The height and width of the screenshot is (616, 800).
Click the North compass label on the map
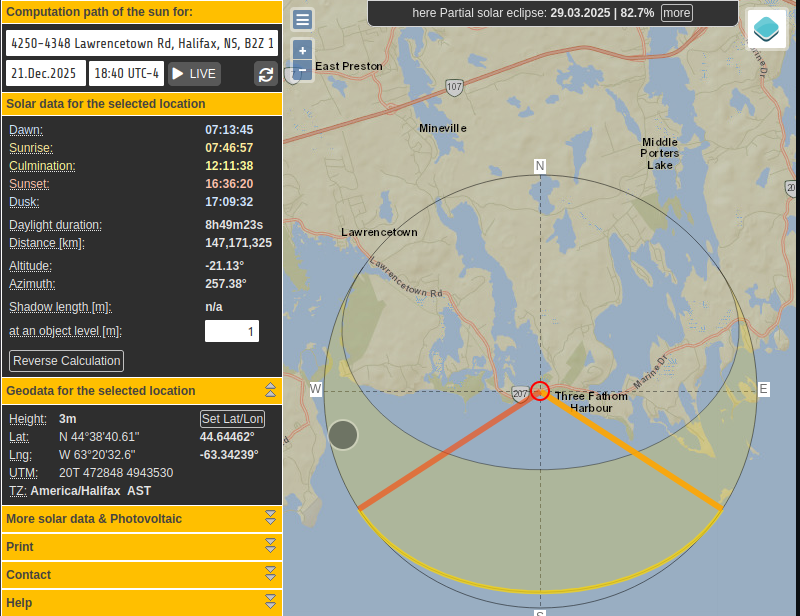540,166
